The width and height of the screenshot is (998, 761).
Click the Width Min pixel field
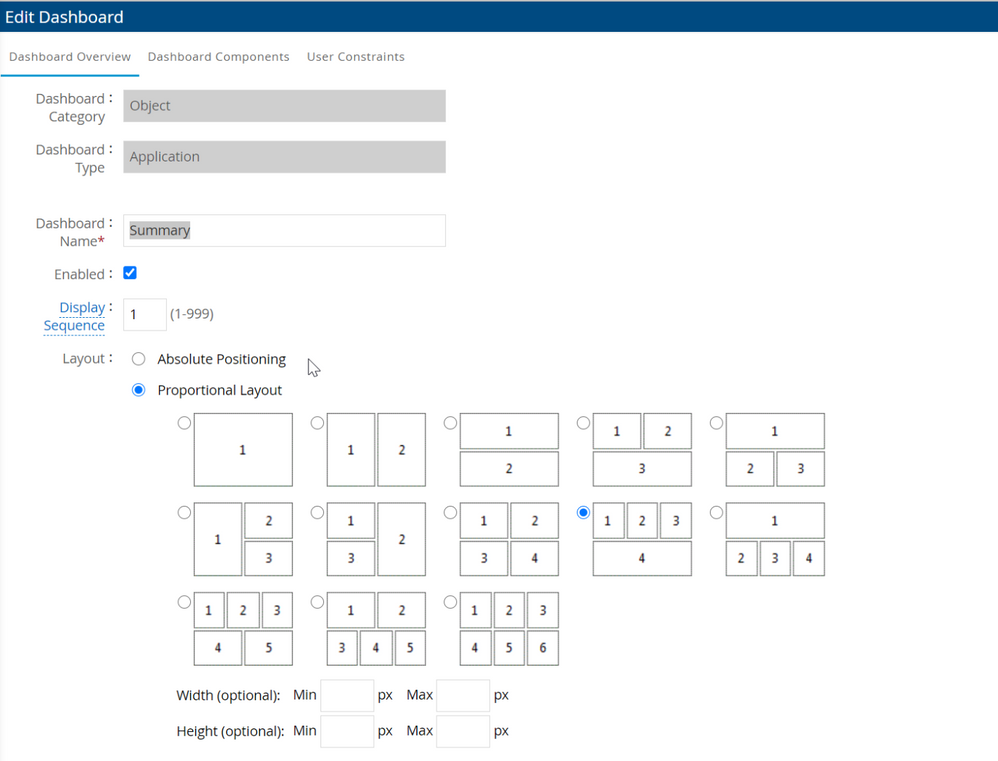point(346,695)
